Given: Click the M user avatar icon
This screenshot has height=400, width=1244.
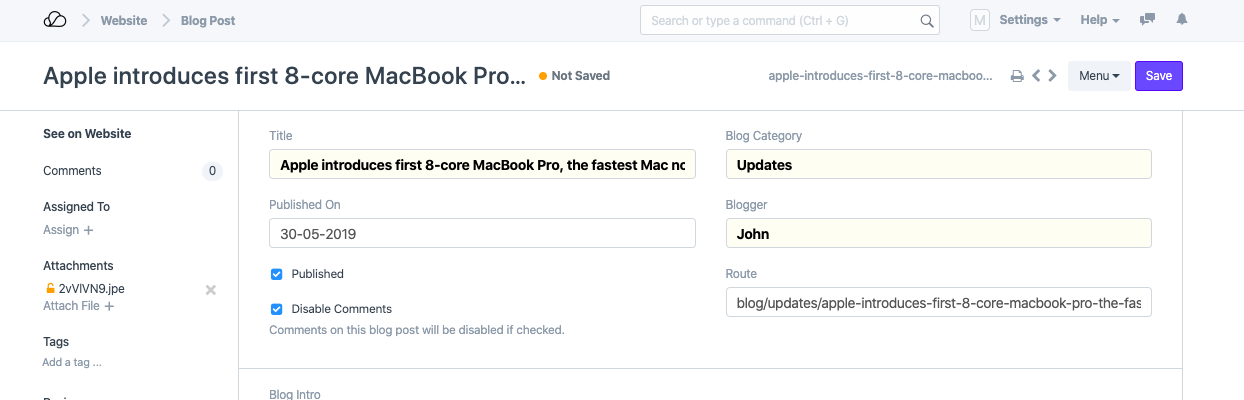Looking at the screenshot, I should pos(980,20).
